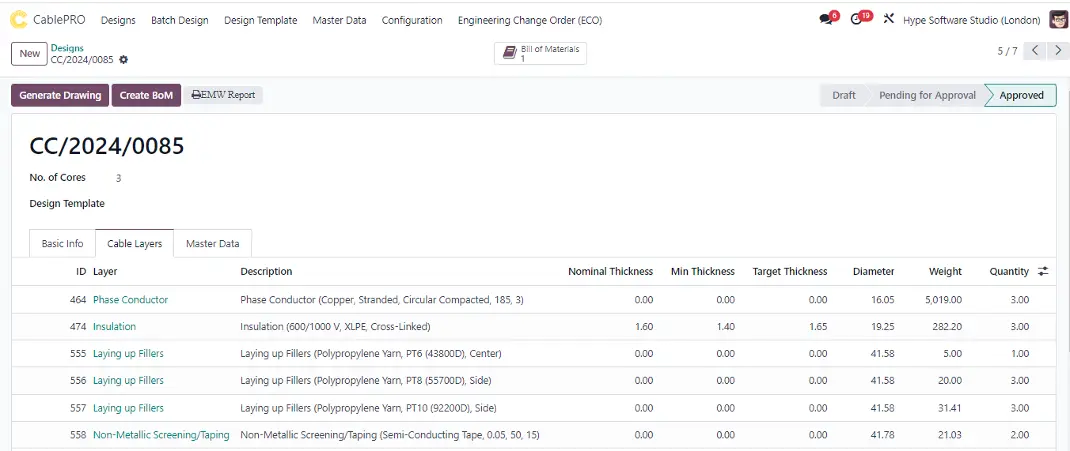This screenshot has height=451, width=1070.
Task: Click Insulation (600/1000 V, XLPE) description cell
Action: tap(335, 327)
